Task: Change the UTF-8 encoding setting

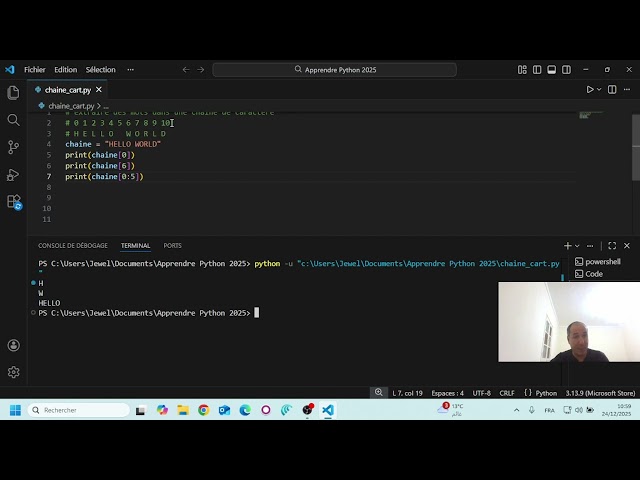Action: coord(482,393)
